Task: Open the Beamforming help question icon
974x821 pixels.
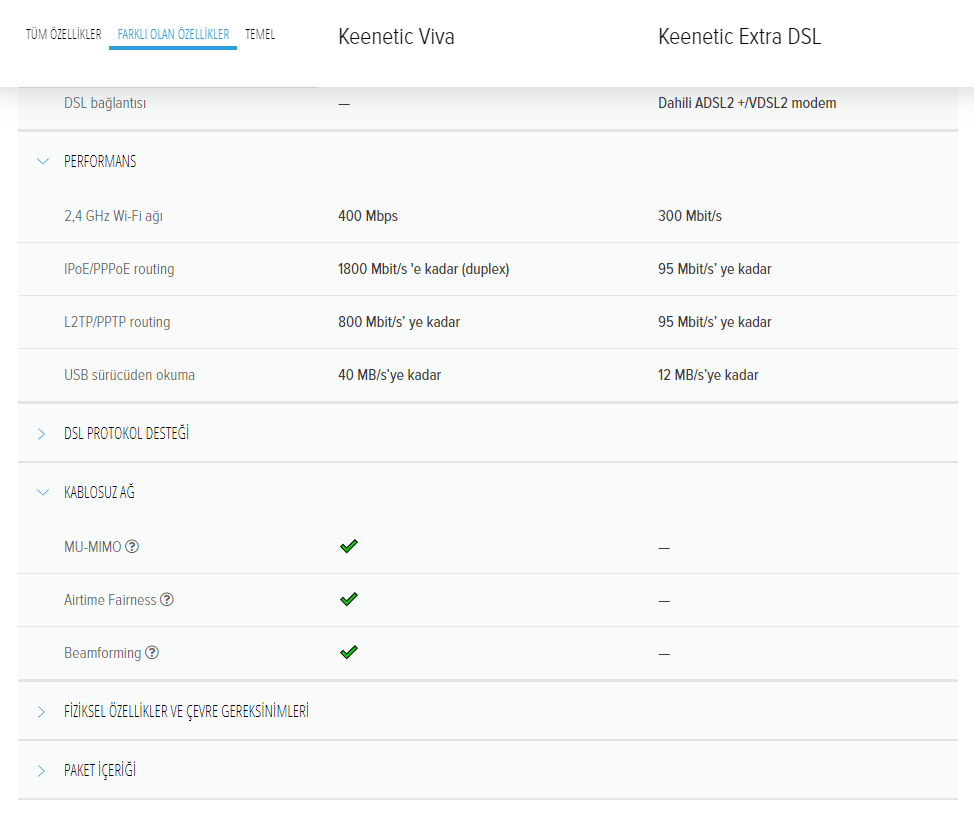Action: point(152,653)
